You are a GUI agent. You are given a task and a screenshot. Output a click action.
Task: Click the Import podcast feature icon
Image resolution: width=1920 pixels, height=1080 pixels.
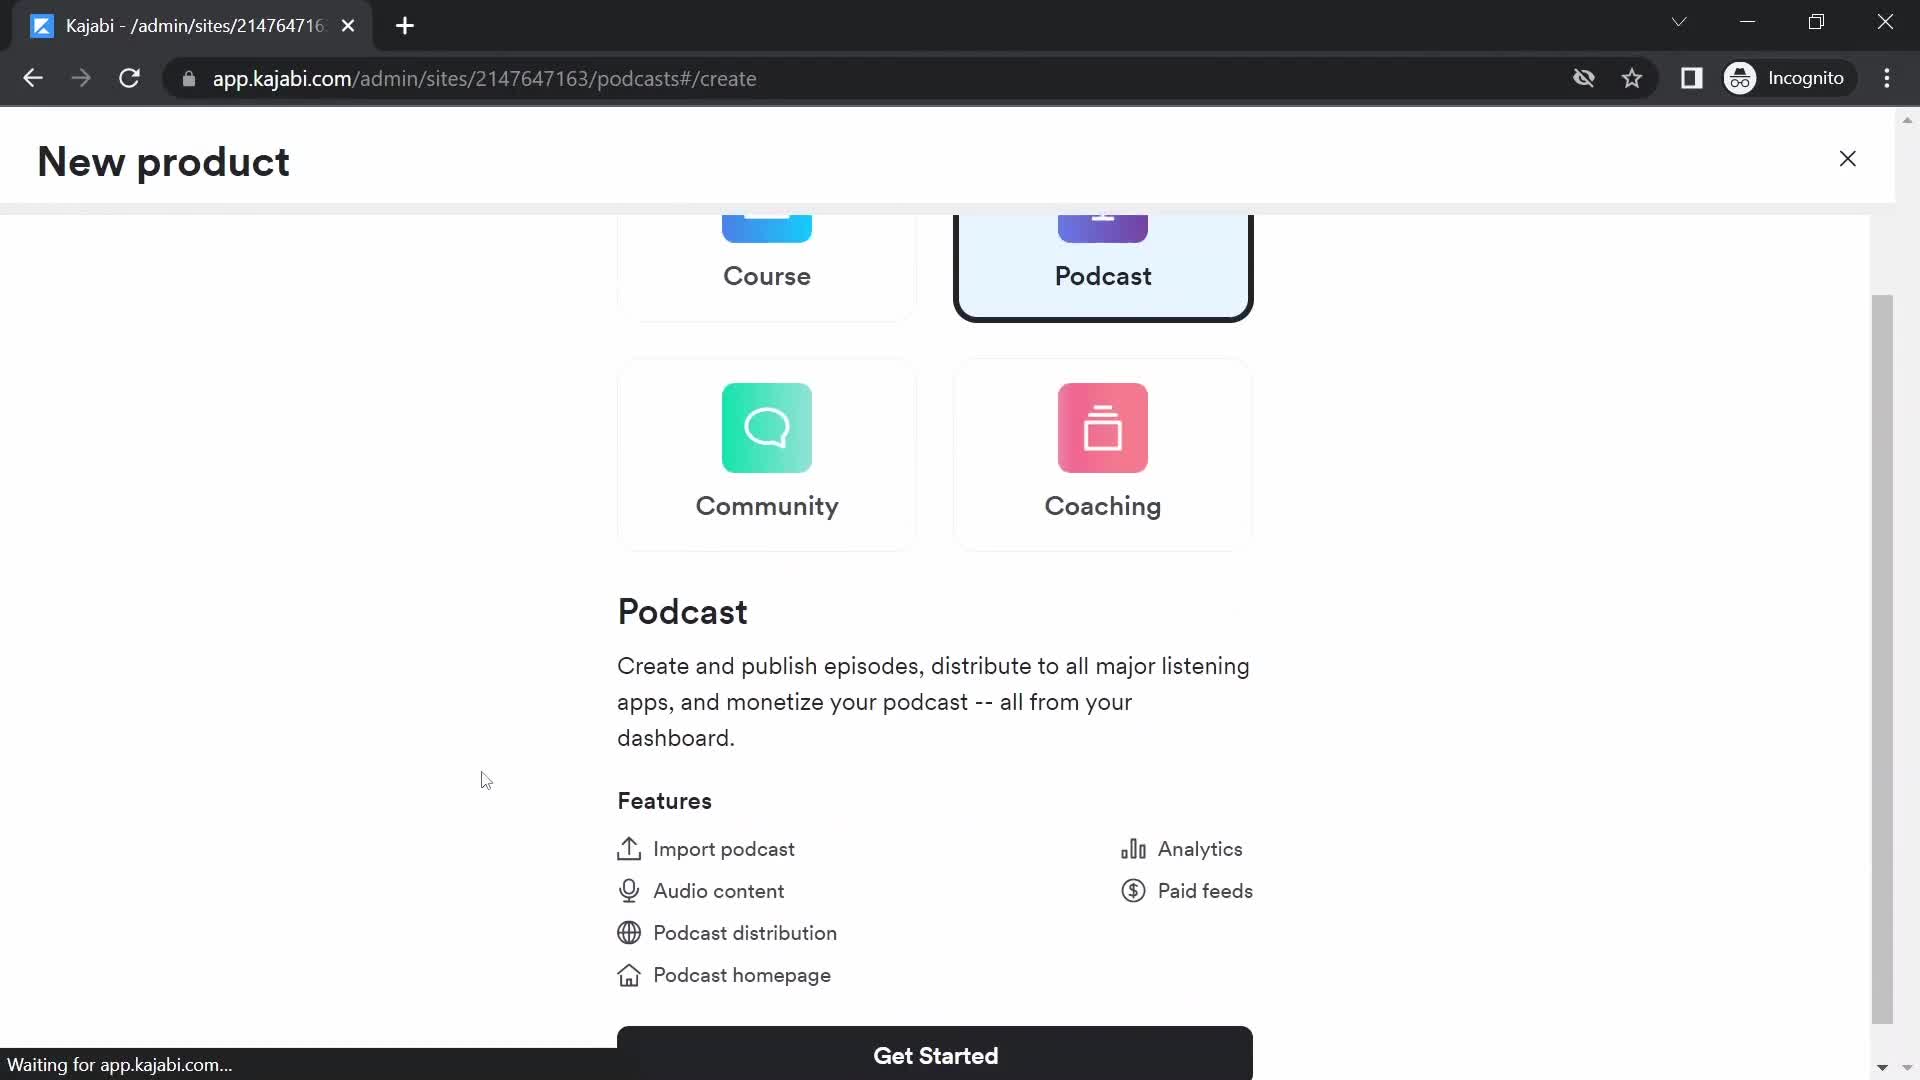[630, 849]
